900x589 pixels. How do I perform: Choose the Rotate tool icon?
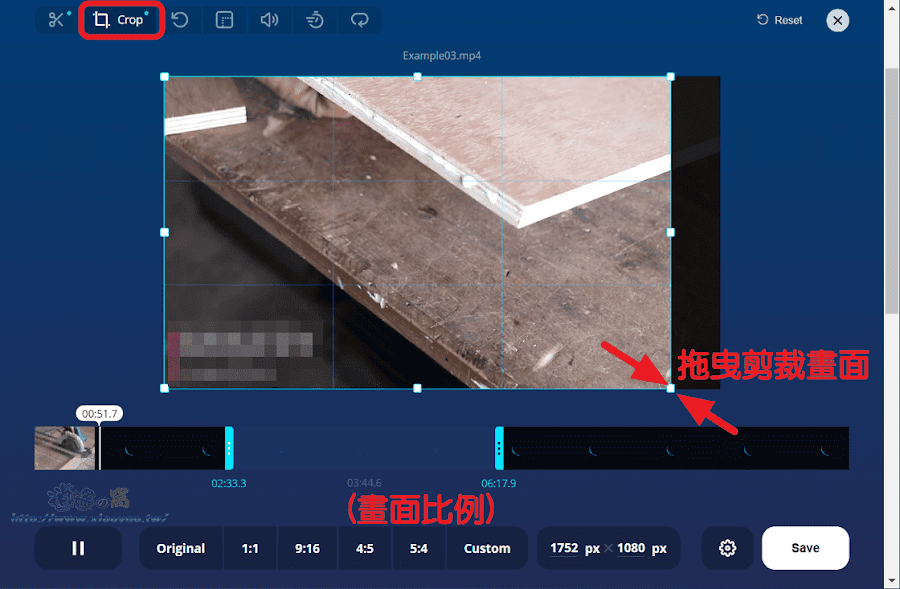[x=180, y=20]
